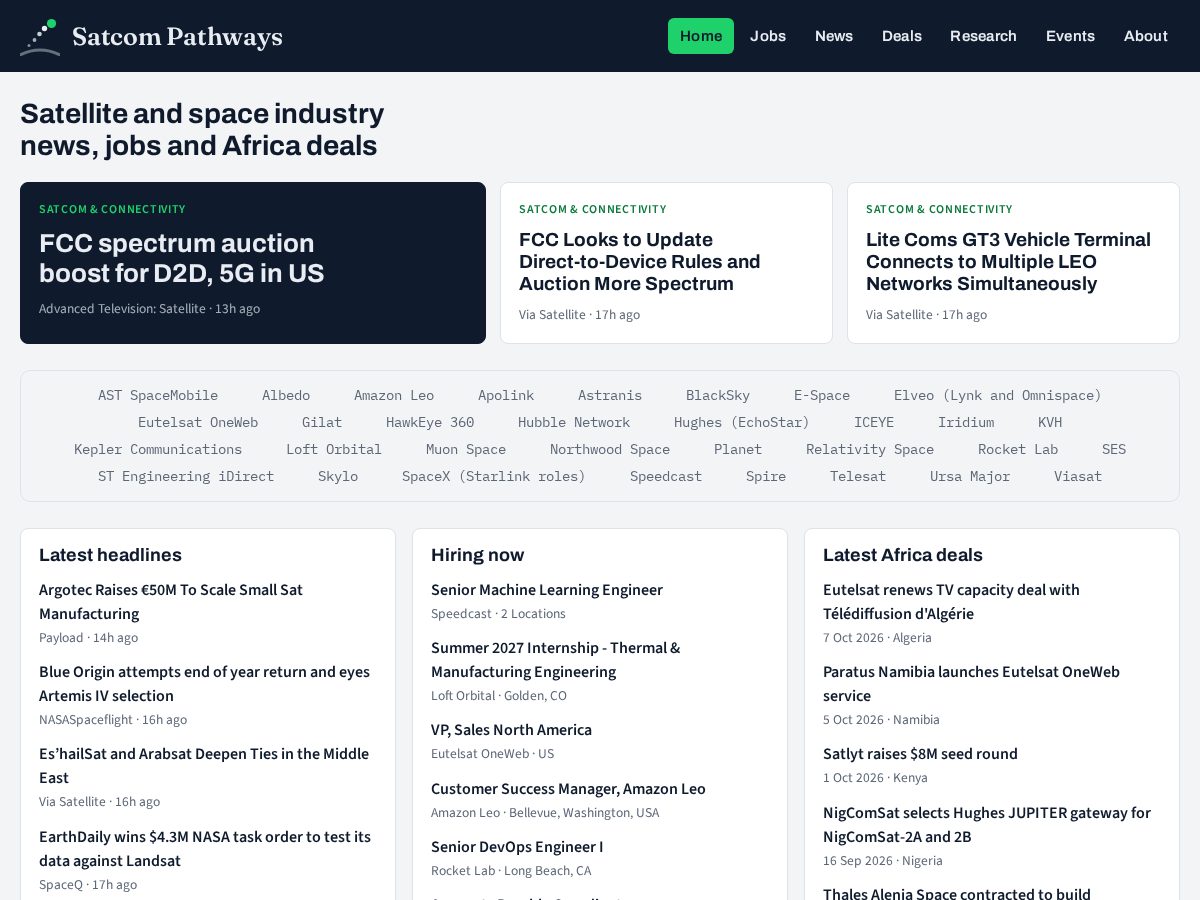
Task: Go to the Home nav tab
Action: (701, 36)
